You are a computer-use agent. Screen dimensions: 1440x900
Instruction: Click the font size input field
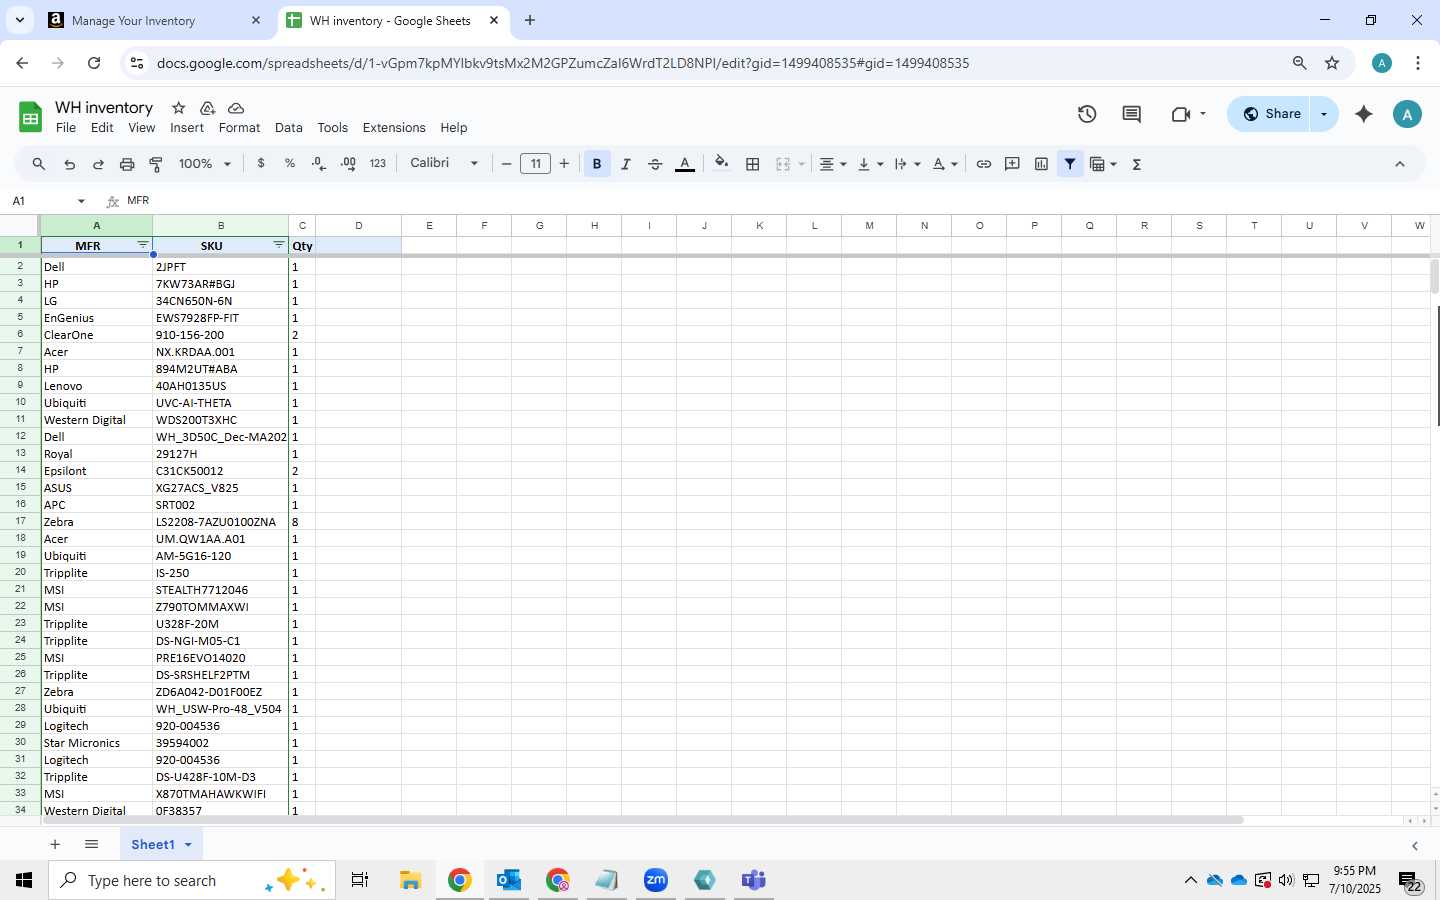(536, 164)
